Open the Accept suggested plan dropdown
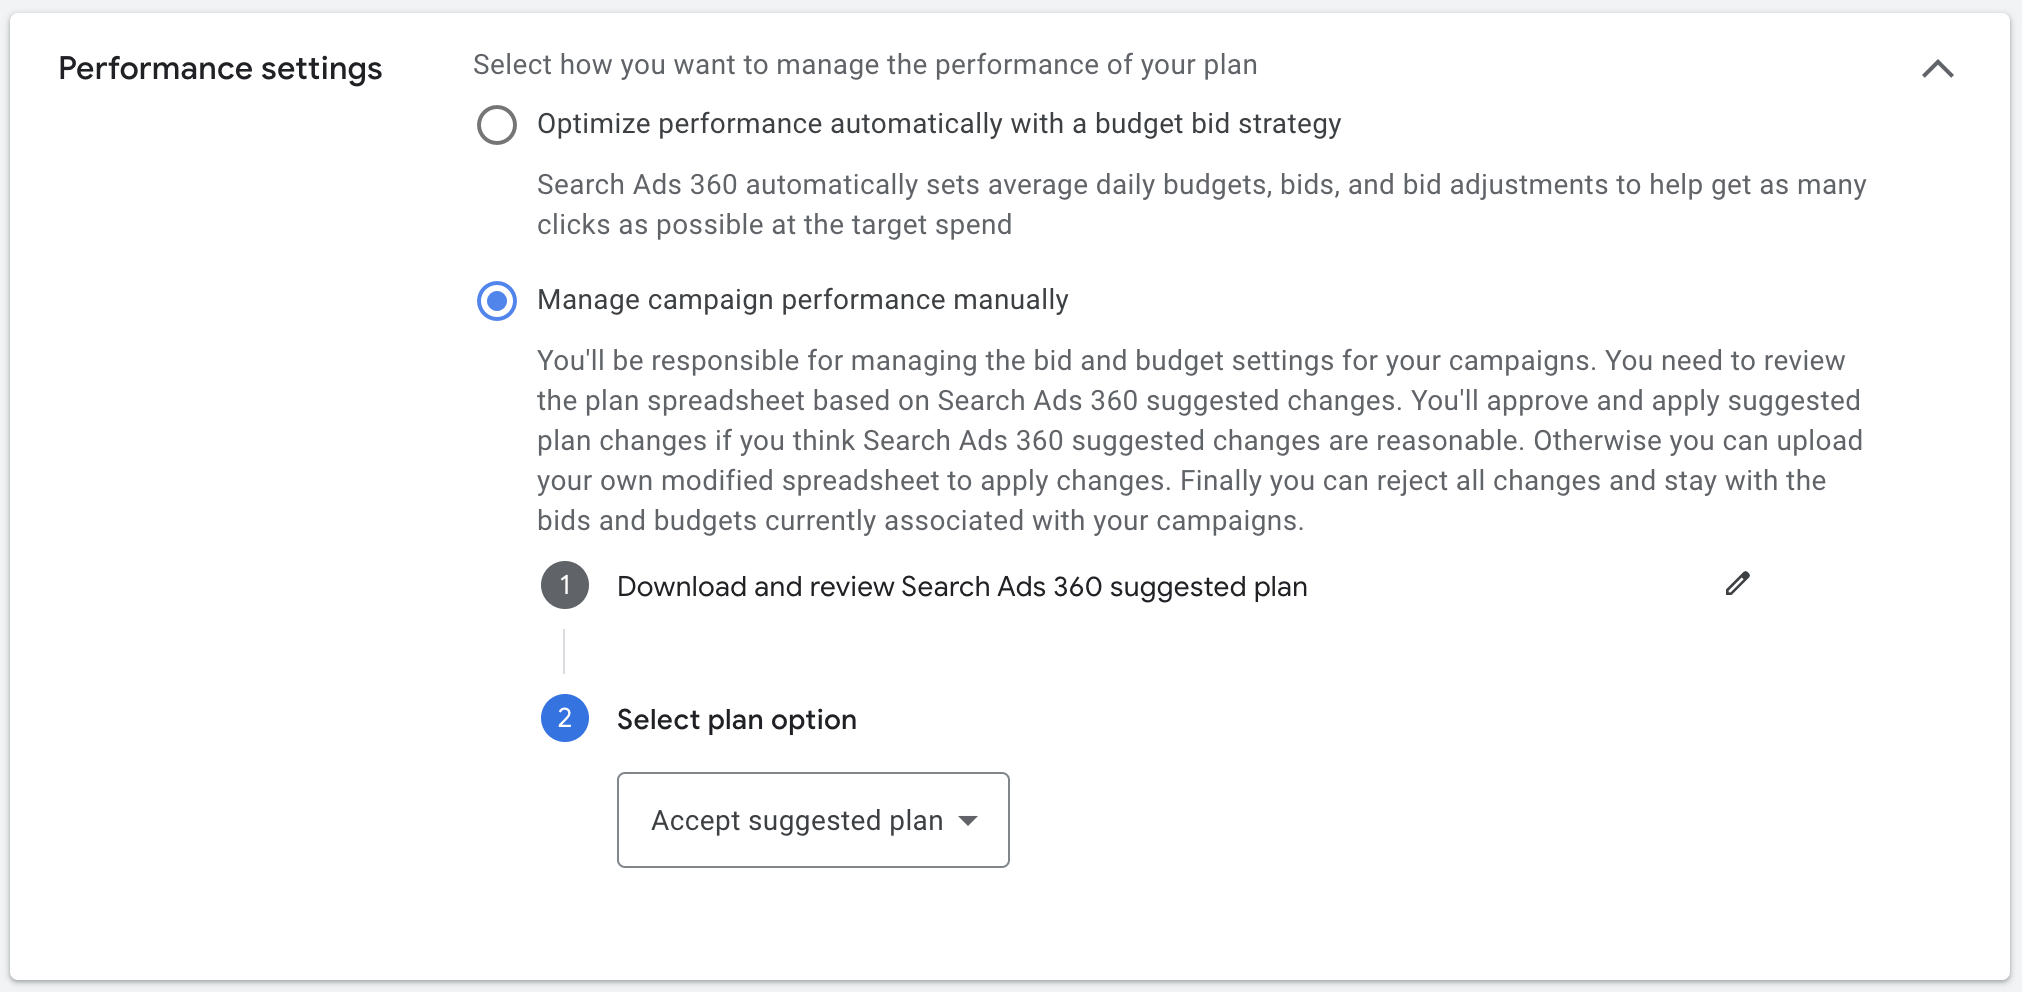The height and width of the screenshot is (992, 2022). (x=813, y=820)
